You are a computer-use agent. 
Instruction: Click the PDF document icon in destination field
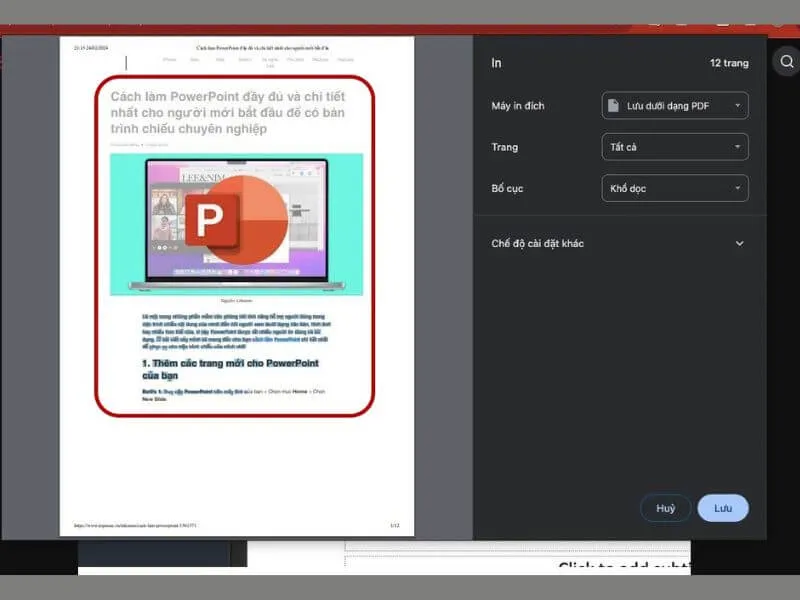pyautogui.click(x=613, y=106)
